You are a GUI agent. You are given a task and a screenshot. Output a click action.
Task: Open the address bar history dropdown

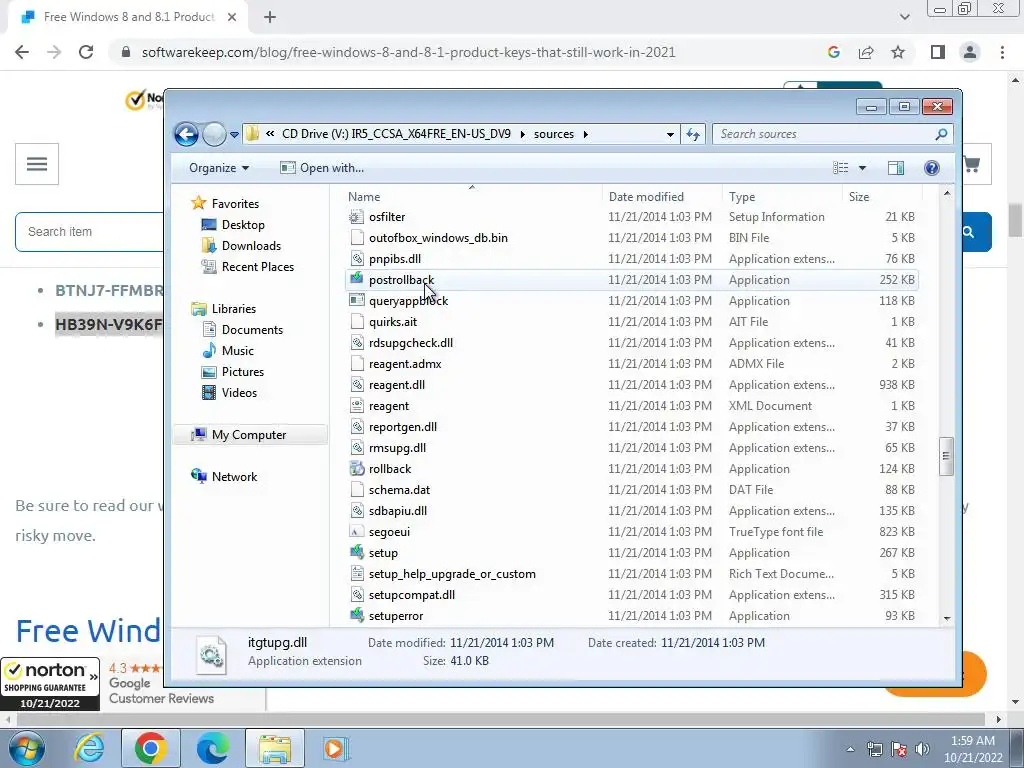pyautogui.click(x=670, y=135)
